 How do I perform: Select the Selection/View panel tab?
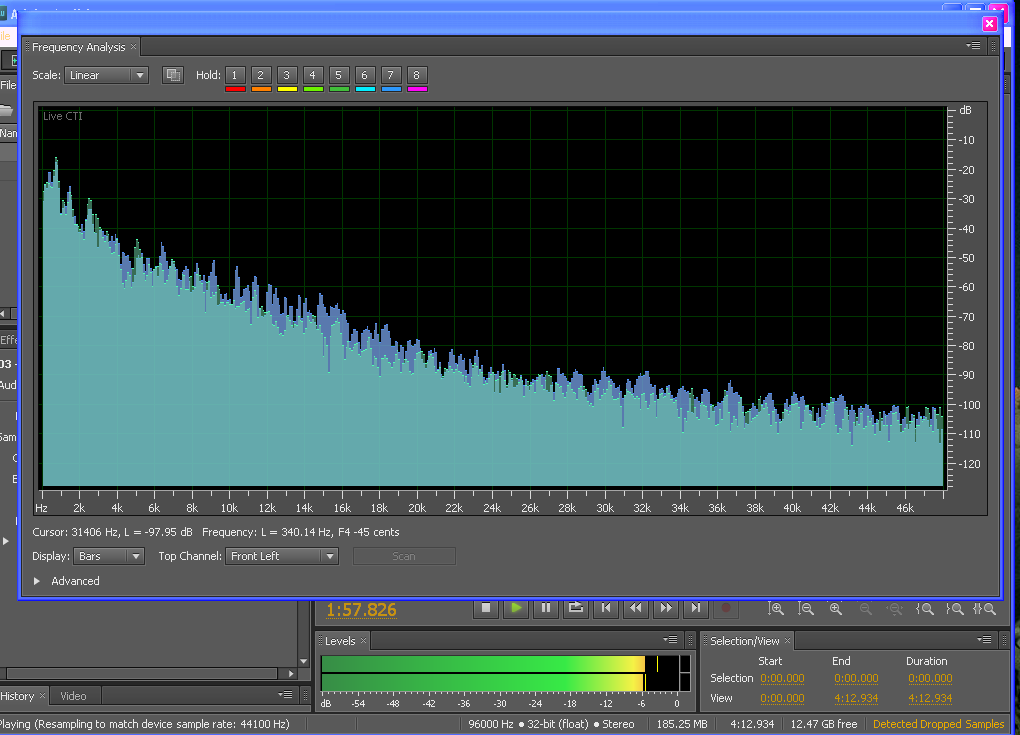pyautogui.click(x=744, y=641)
